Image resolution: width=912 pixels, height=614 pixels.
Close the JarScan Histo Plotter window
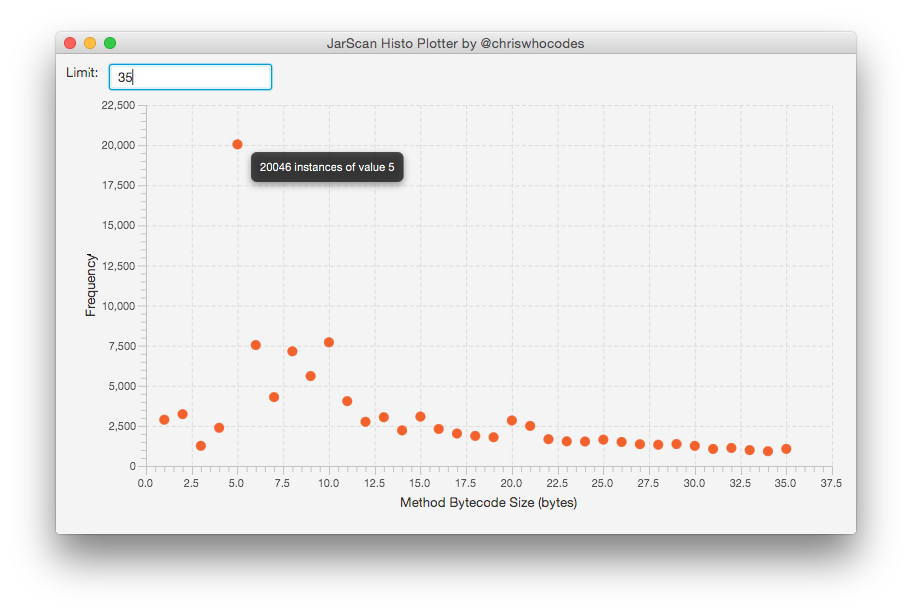(x=70, y=43)
